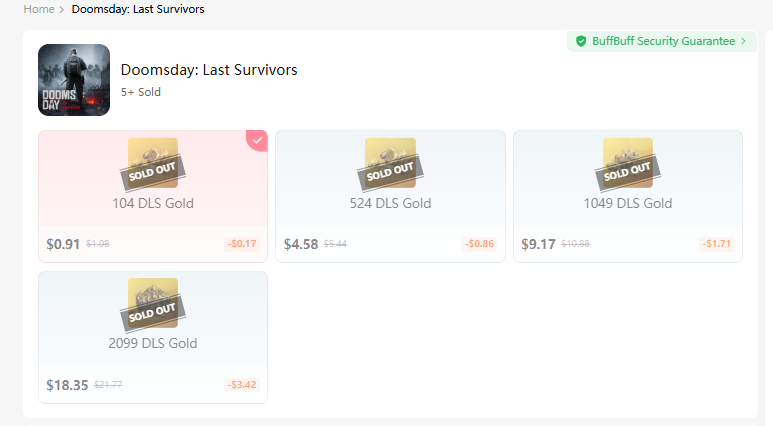Click the Doomsday game cover thumbnail
This screenshot has height=426, width=773.
tap(74, 81)
